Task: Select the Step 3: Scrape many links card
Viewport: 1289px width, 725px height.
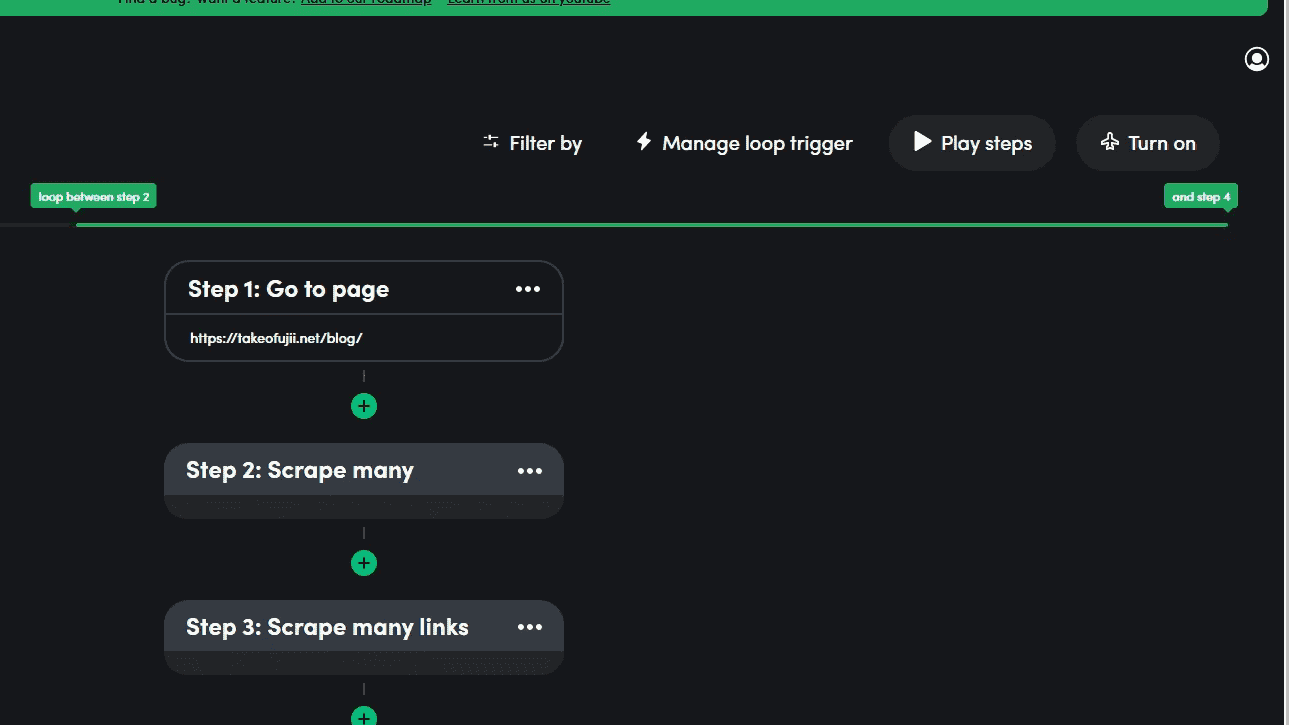Action: click(364, 638)
